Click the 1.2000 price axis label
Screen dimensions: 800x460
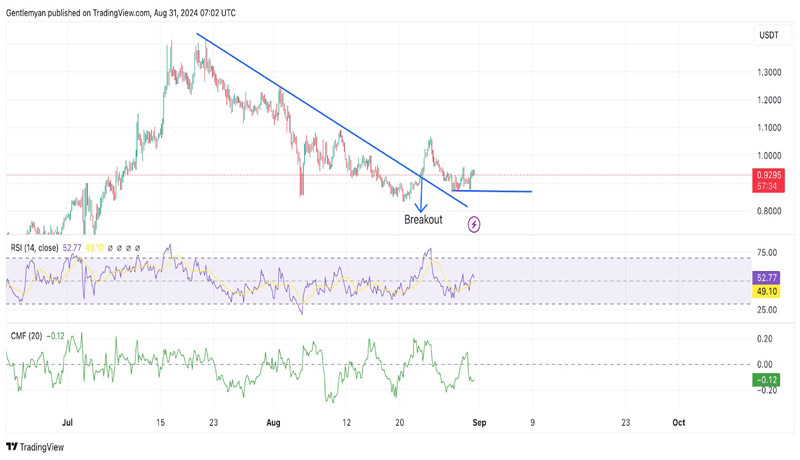click(769, 100)
